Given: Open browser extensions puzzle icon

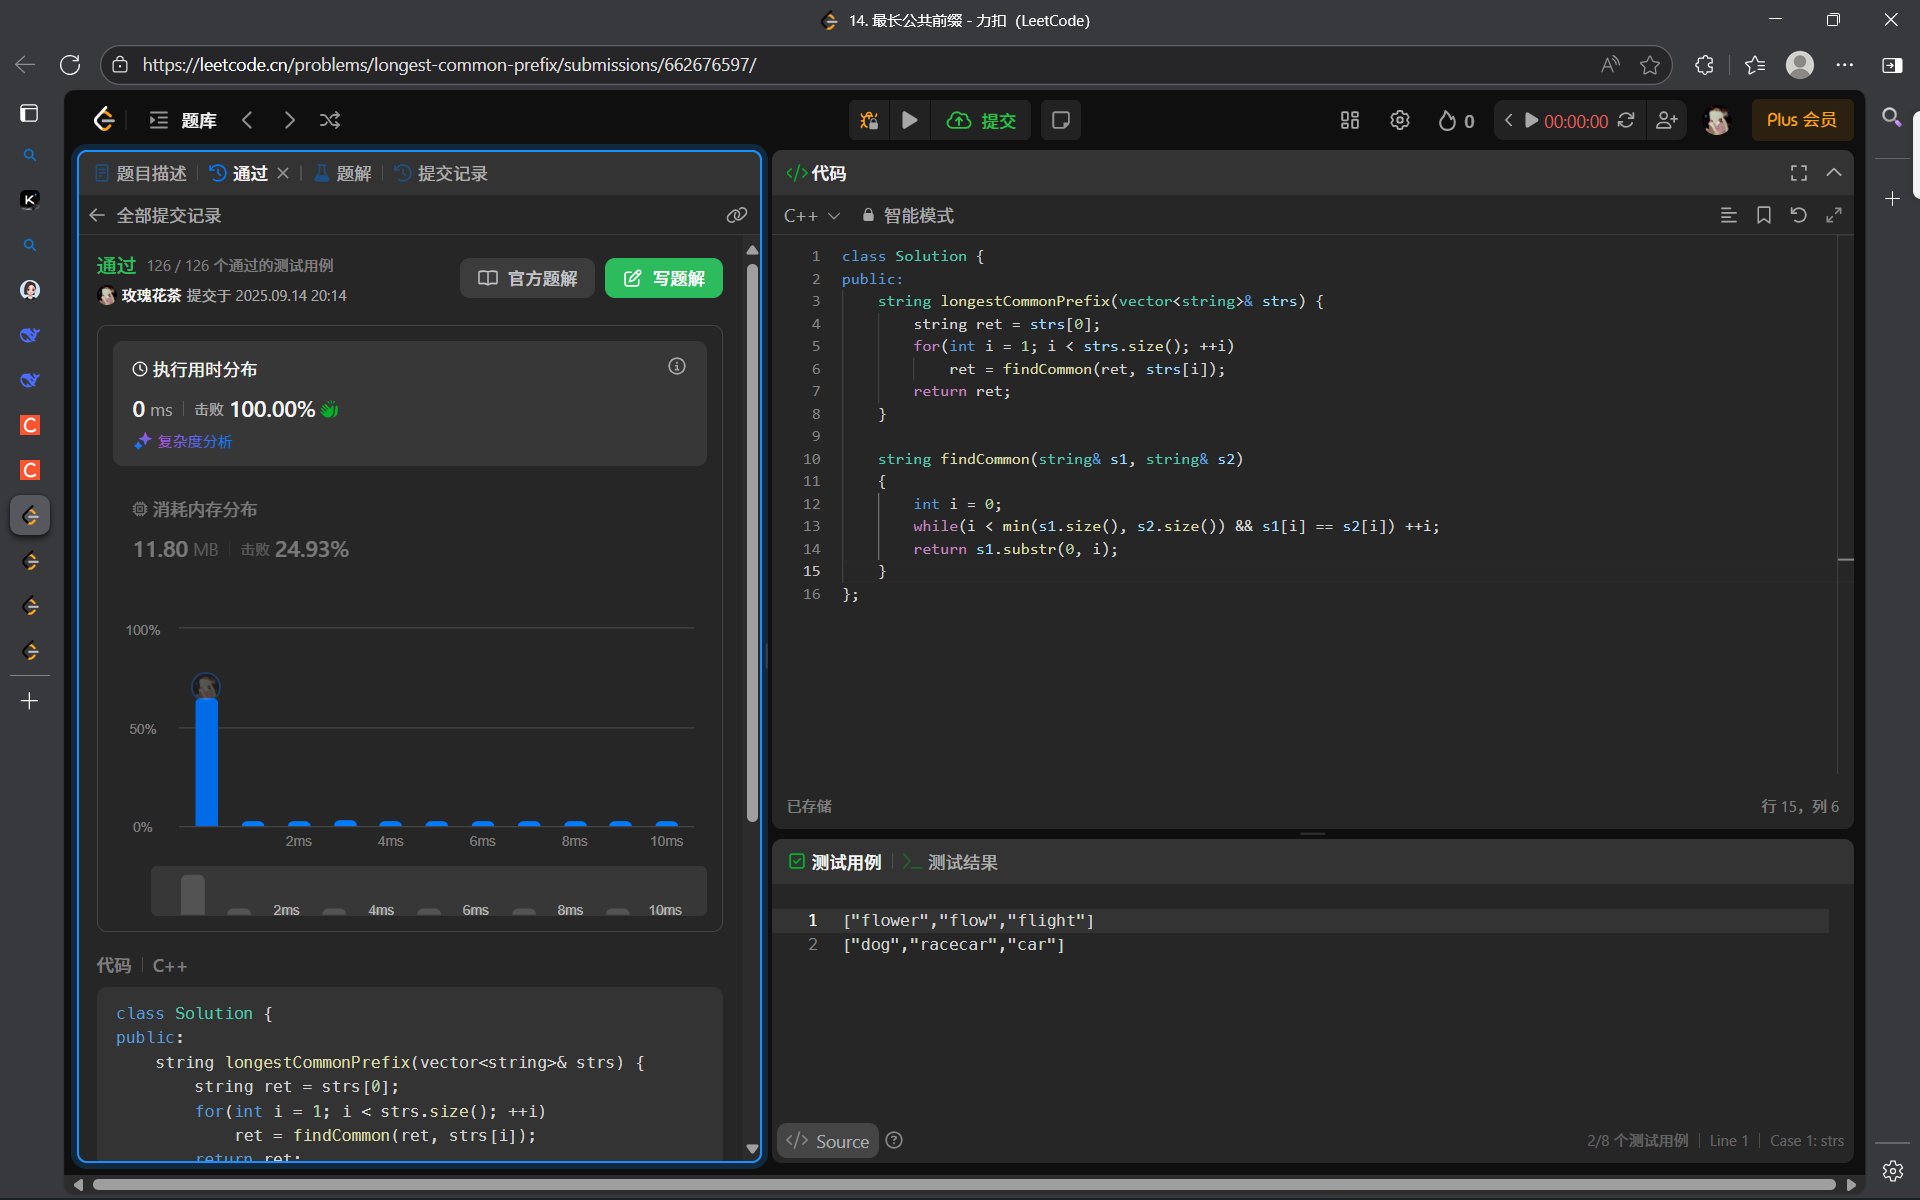Looking at the screenshot, I should coord(1705,65).
